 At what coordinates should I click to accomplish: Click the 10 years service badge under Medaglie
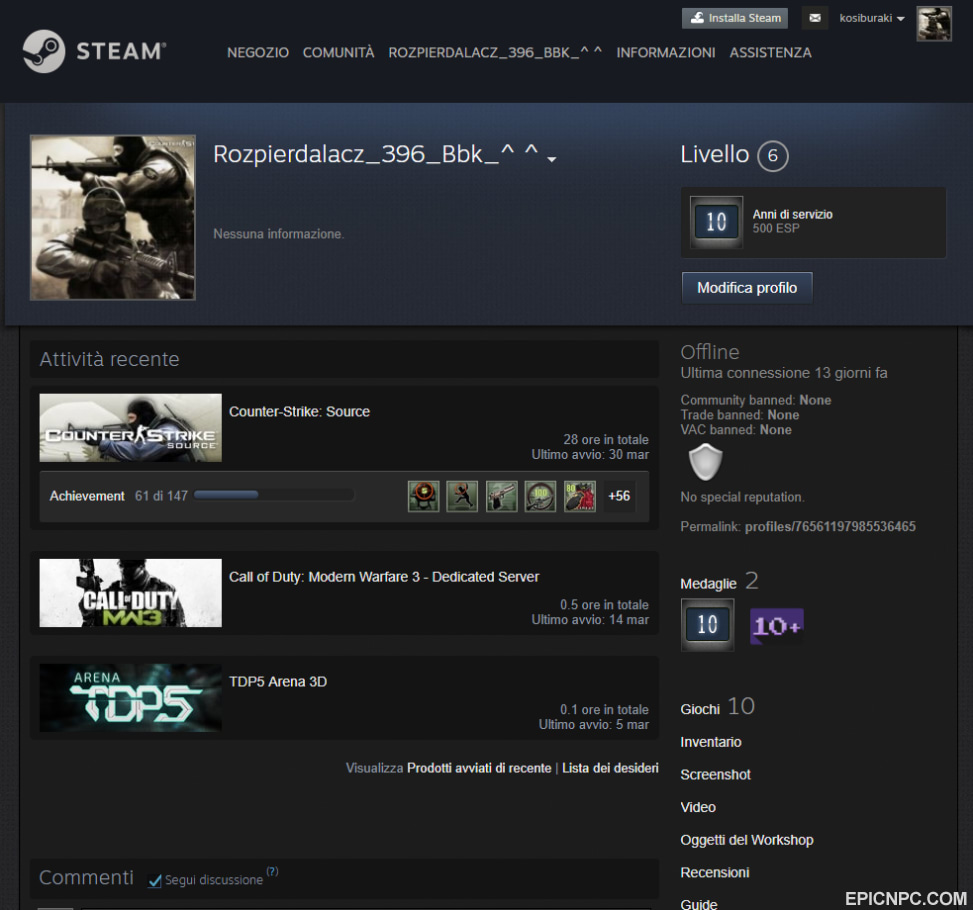point(707,625)
